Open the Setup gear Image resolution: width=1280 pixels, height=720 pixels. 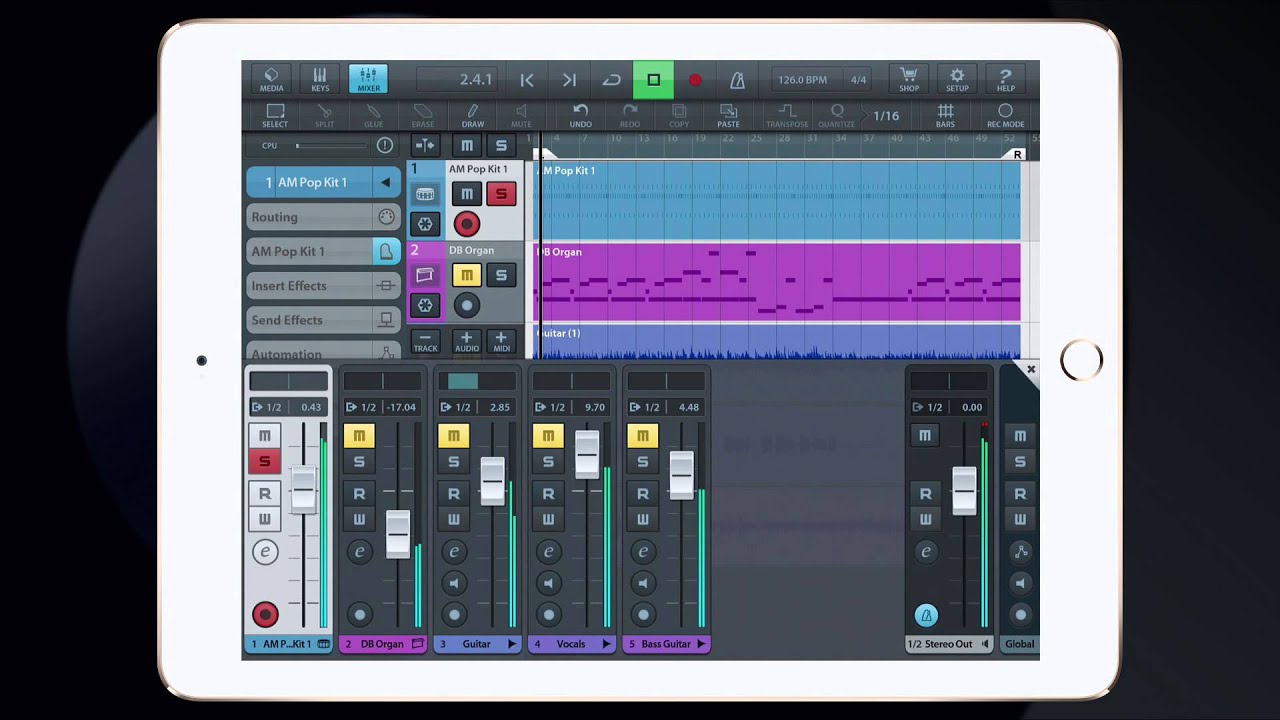pyautogui.click(x=957, y=80)
